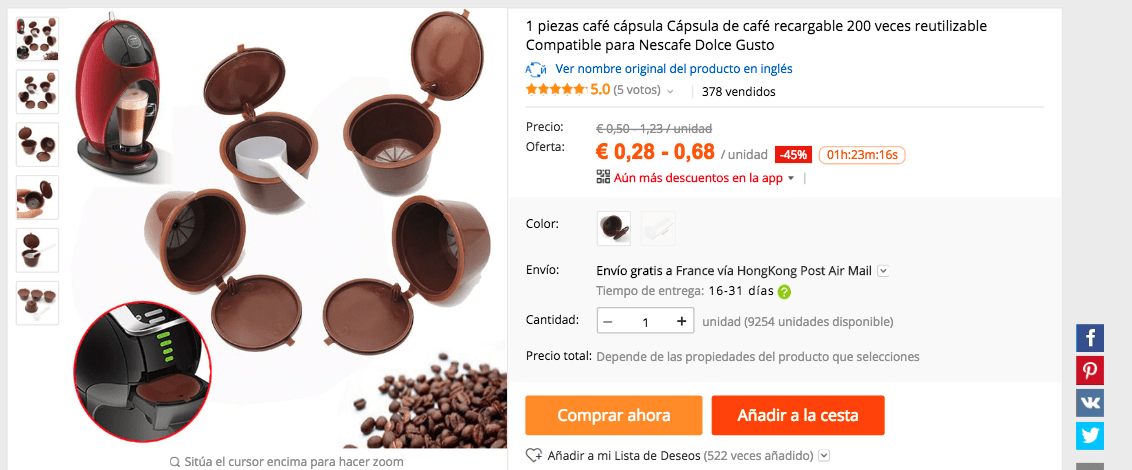Expand the shipping method dropdown
1132x470 pixels.
point(883,271)
